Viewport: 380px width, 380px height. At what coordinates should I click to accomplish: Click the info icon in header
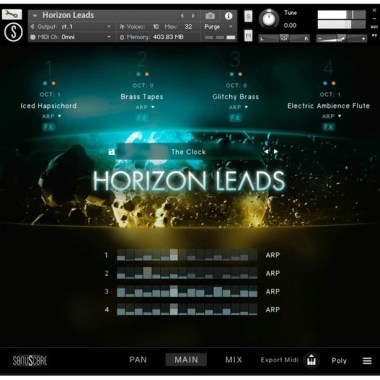229,16
